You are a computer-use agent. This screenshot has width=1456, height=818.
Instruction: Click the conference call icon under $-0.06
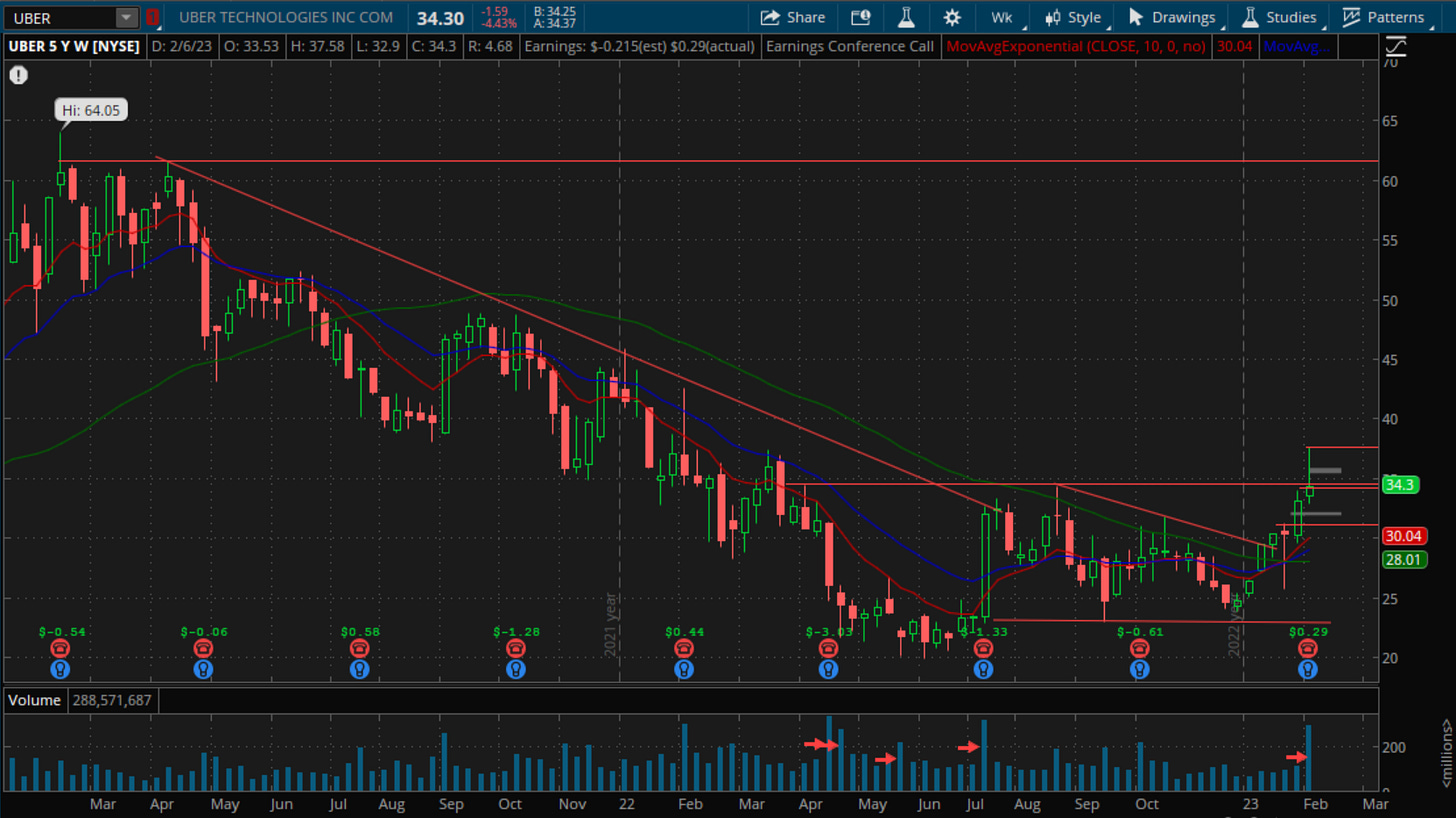[203, 649]
